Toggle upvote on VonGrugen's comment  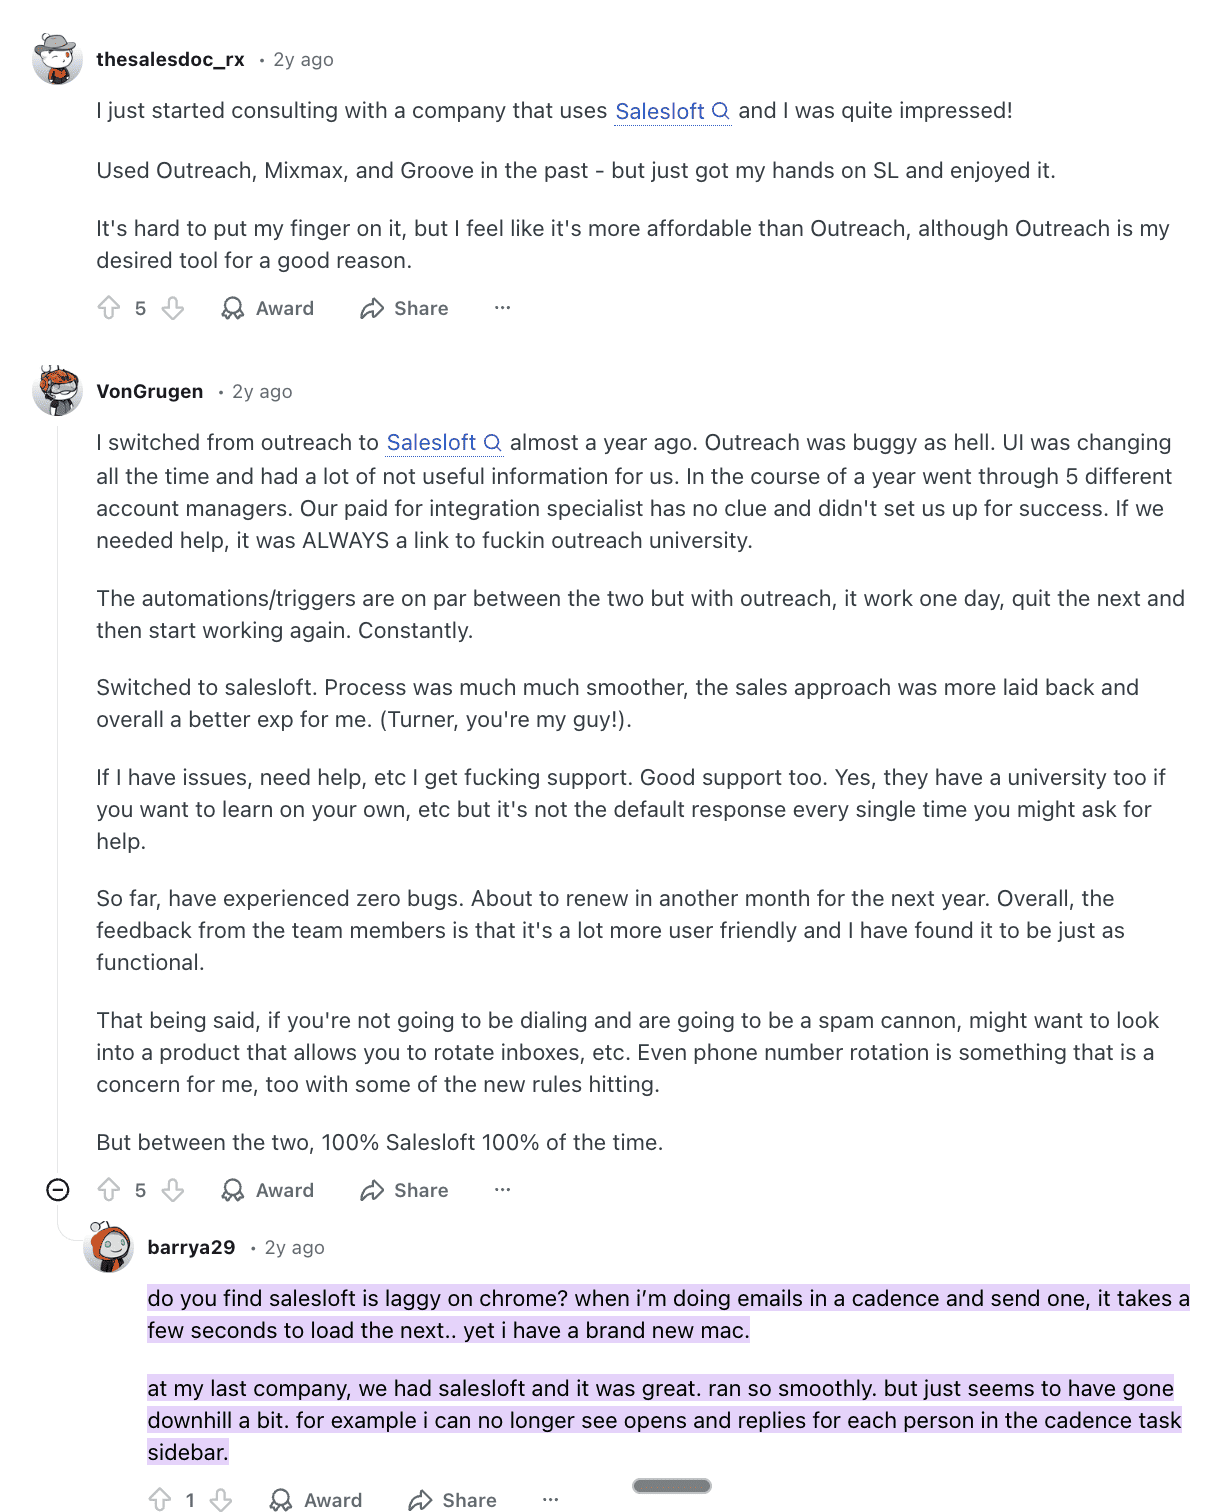(110, 1190)
